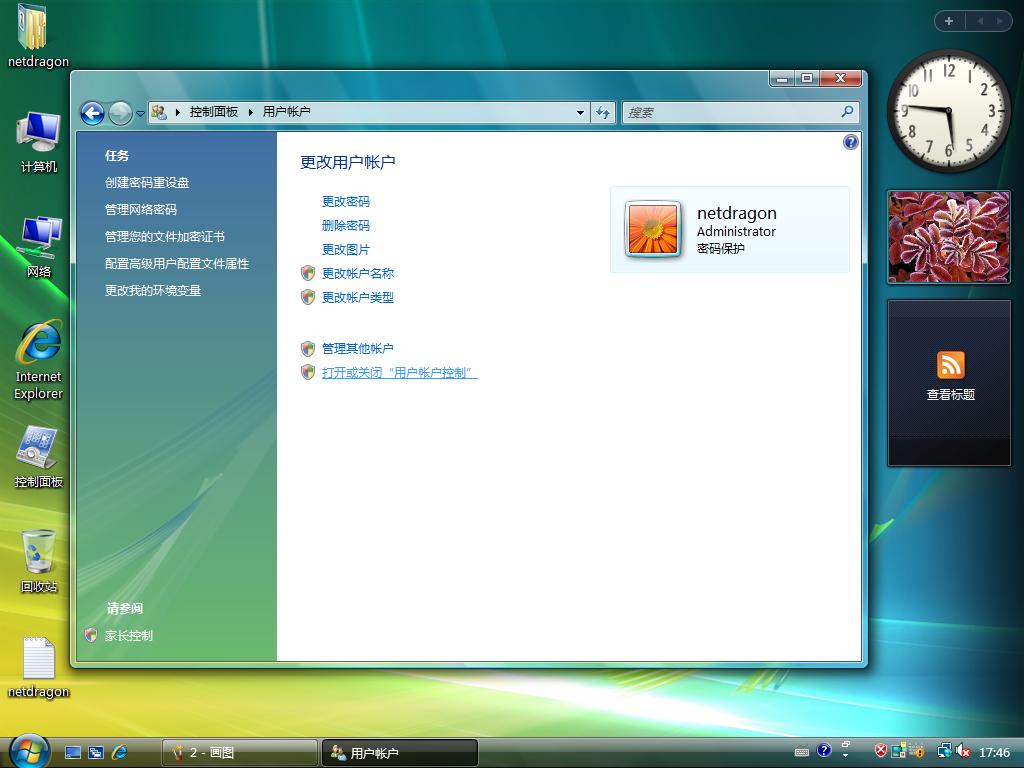The height and width of the screenshot is (768, 1024).
Task: Click the shield icon beside 管理其他帐户
Action: click(308, 349)
